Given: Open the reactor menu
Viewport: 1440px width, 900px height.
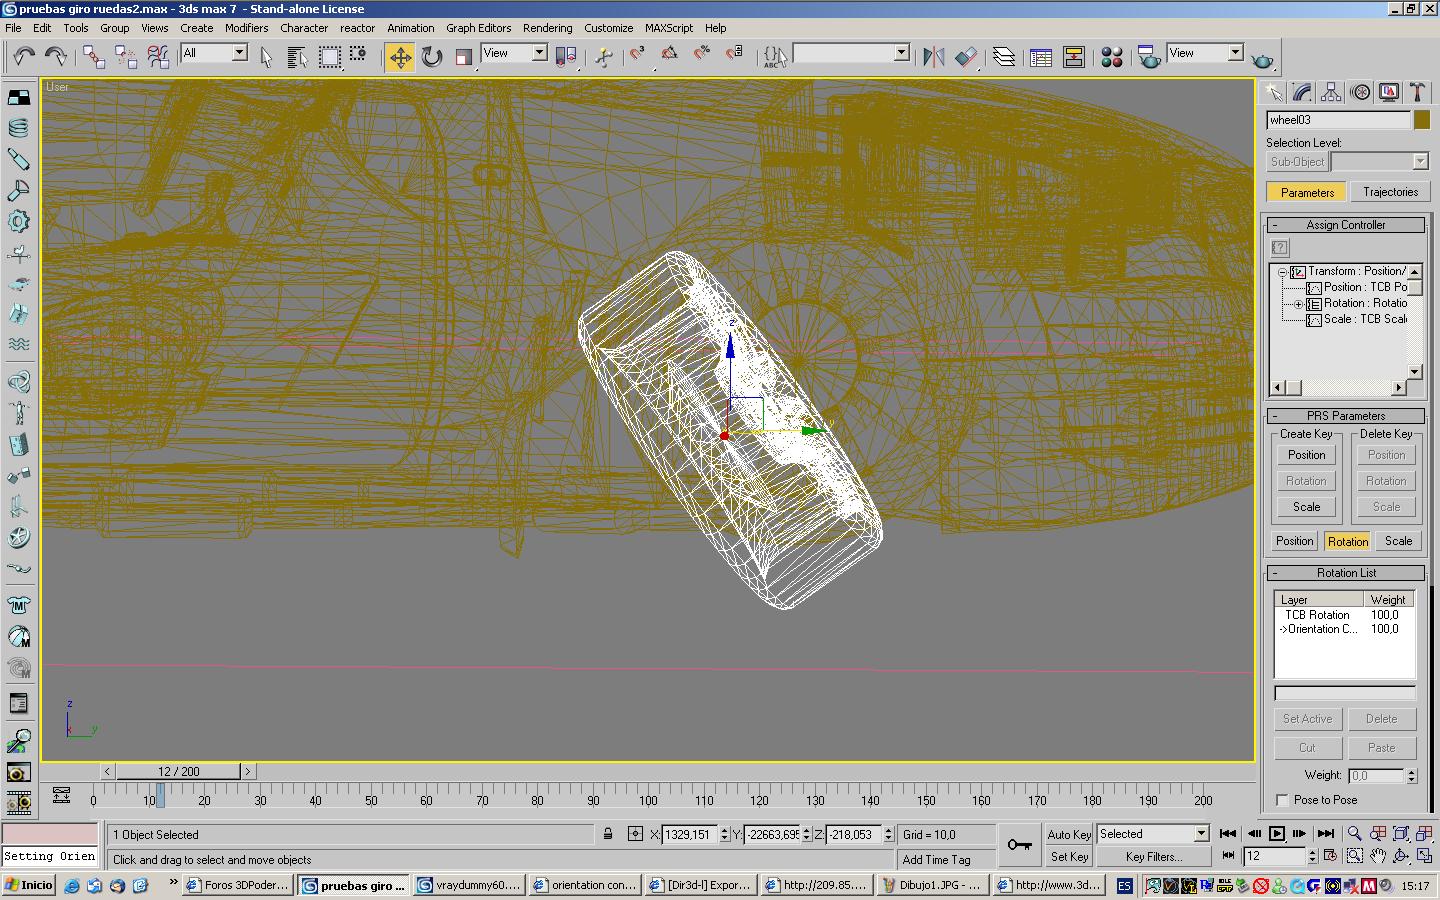Looking at the screenshot, I should 357,28.
